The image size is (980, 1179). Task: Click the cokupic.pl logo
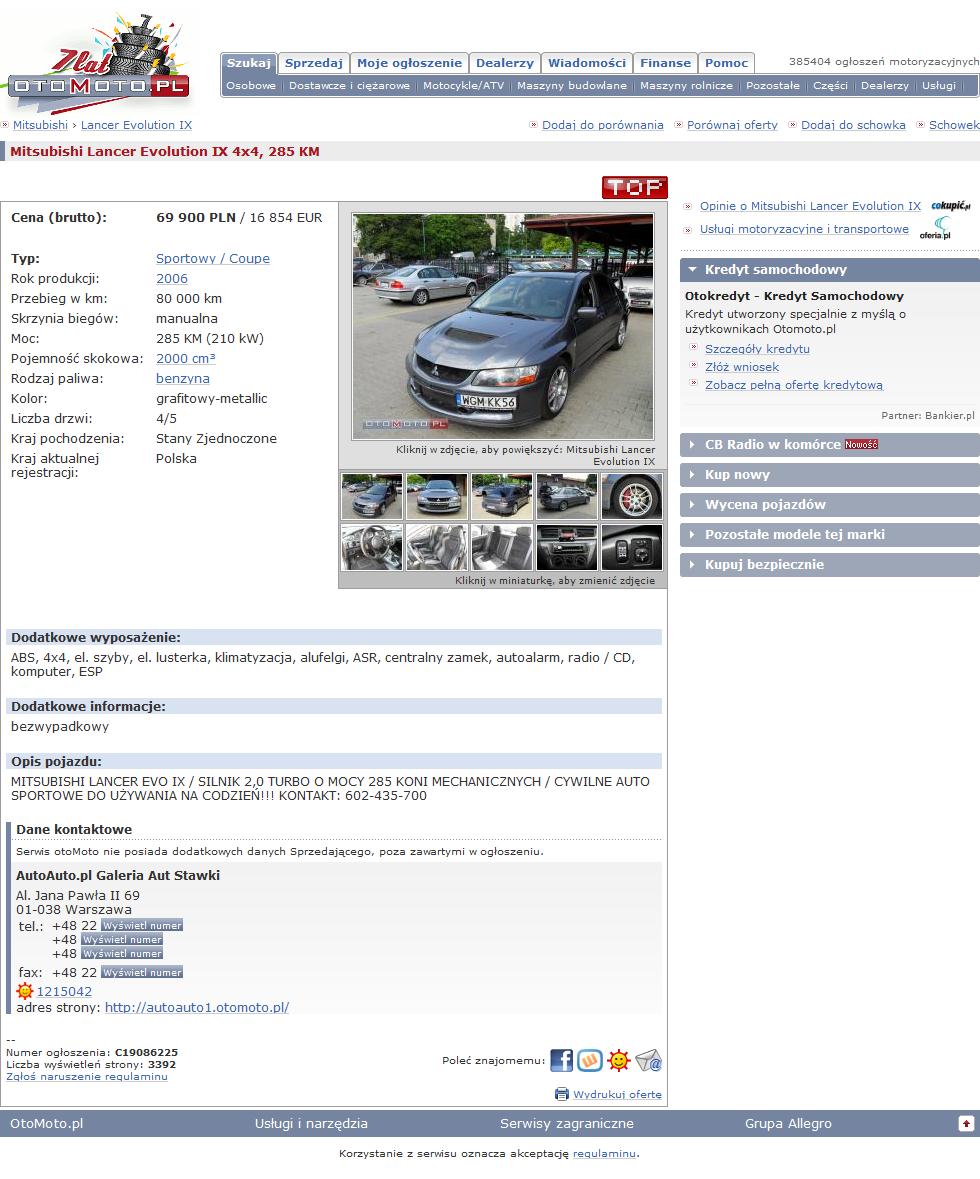[x=951, y=206]
